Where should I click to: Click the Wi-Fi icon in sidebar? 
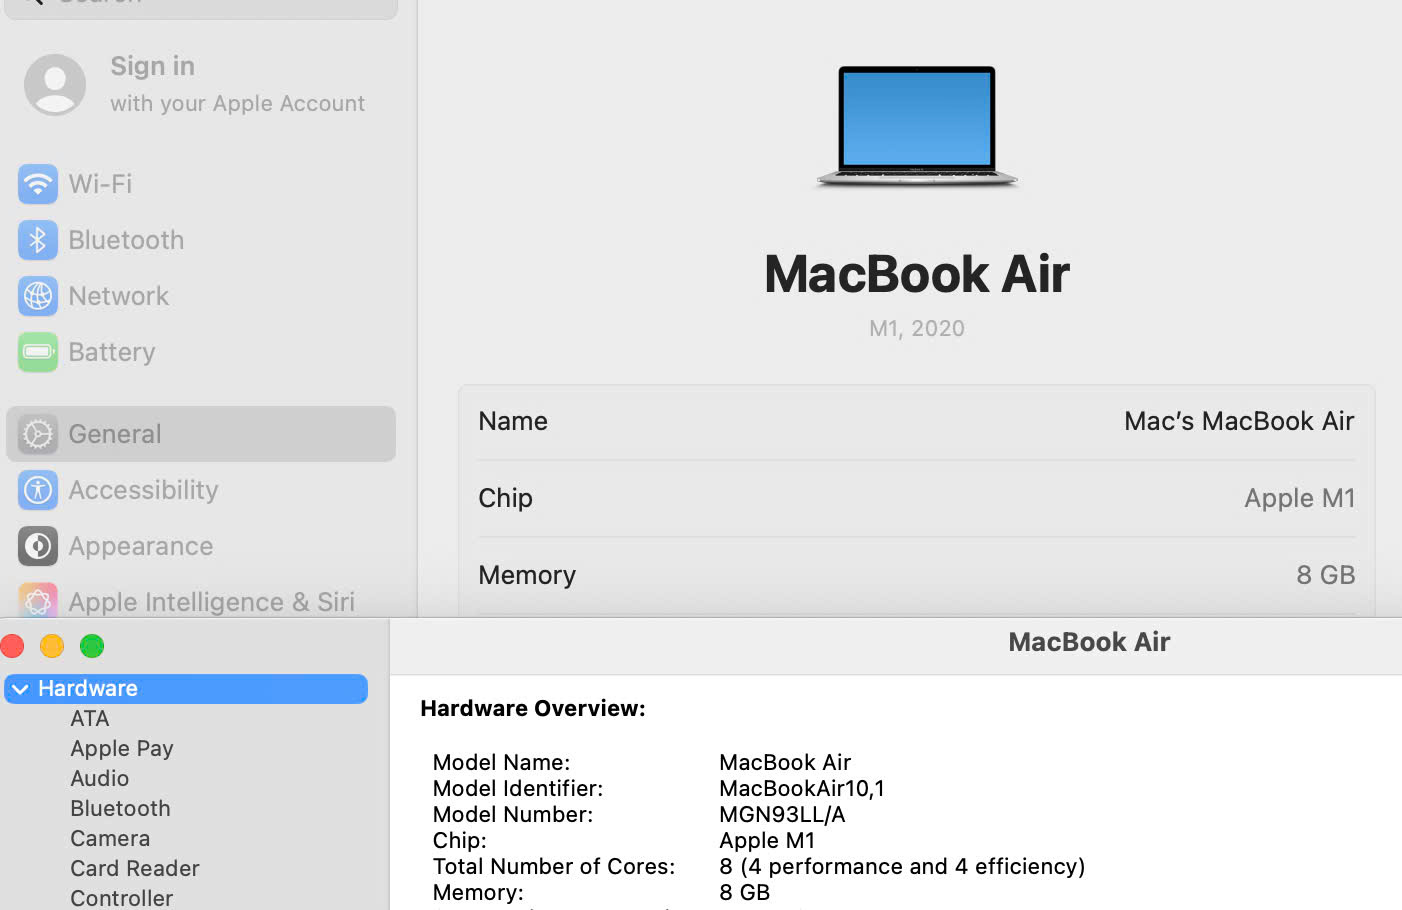click(37, 184)
